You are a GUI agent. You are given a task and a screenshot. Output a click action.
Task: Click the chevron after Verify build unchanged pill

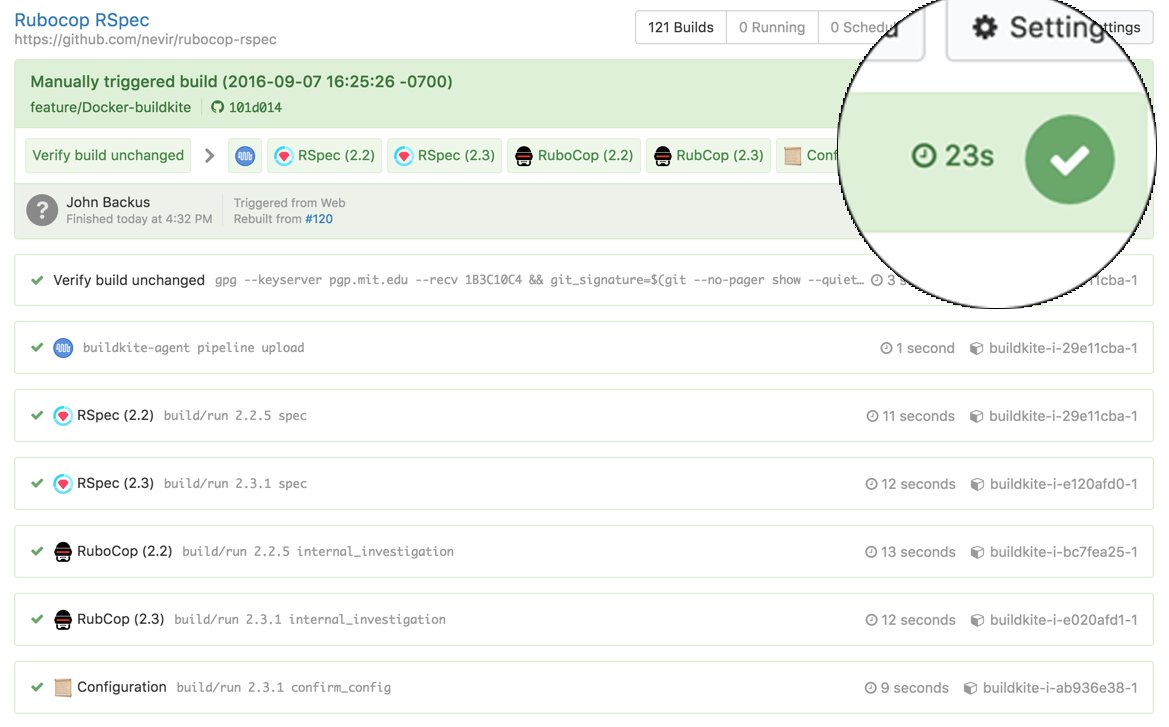(x=209, y=156)
